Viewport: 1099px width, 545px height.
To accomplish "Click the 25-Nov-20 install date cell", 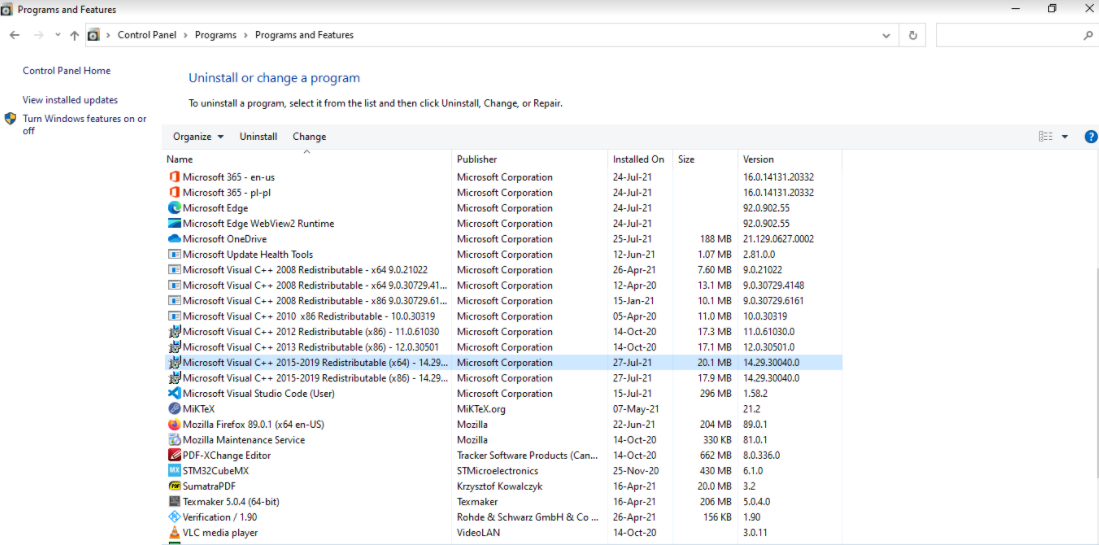I will pos(634,471).
